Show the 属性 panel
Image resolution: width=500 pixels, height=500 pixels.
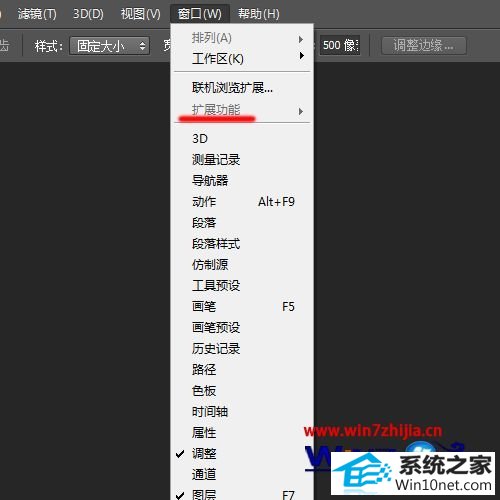click(242, 433)
